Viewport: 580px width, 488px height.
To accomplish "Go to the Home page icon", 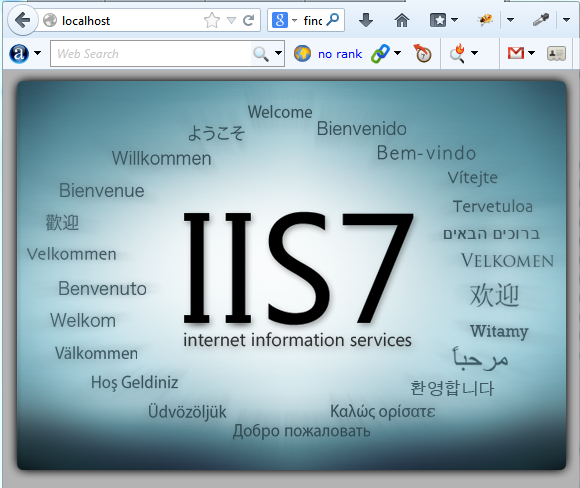I will click(402, 20).
